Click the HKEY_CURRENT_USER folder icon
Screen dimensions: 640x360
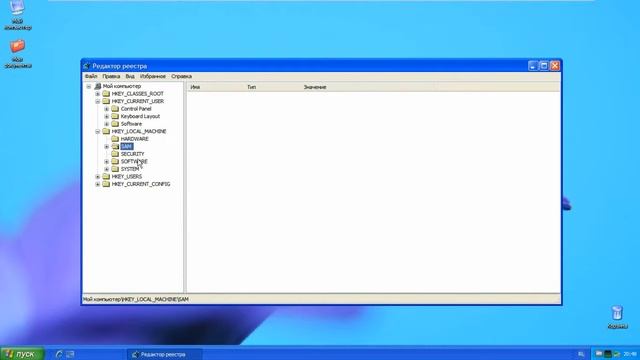[106, 101]
